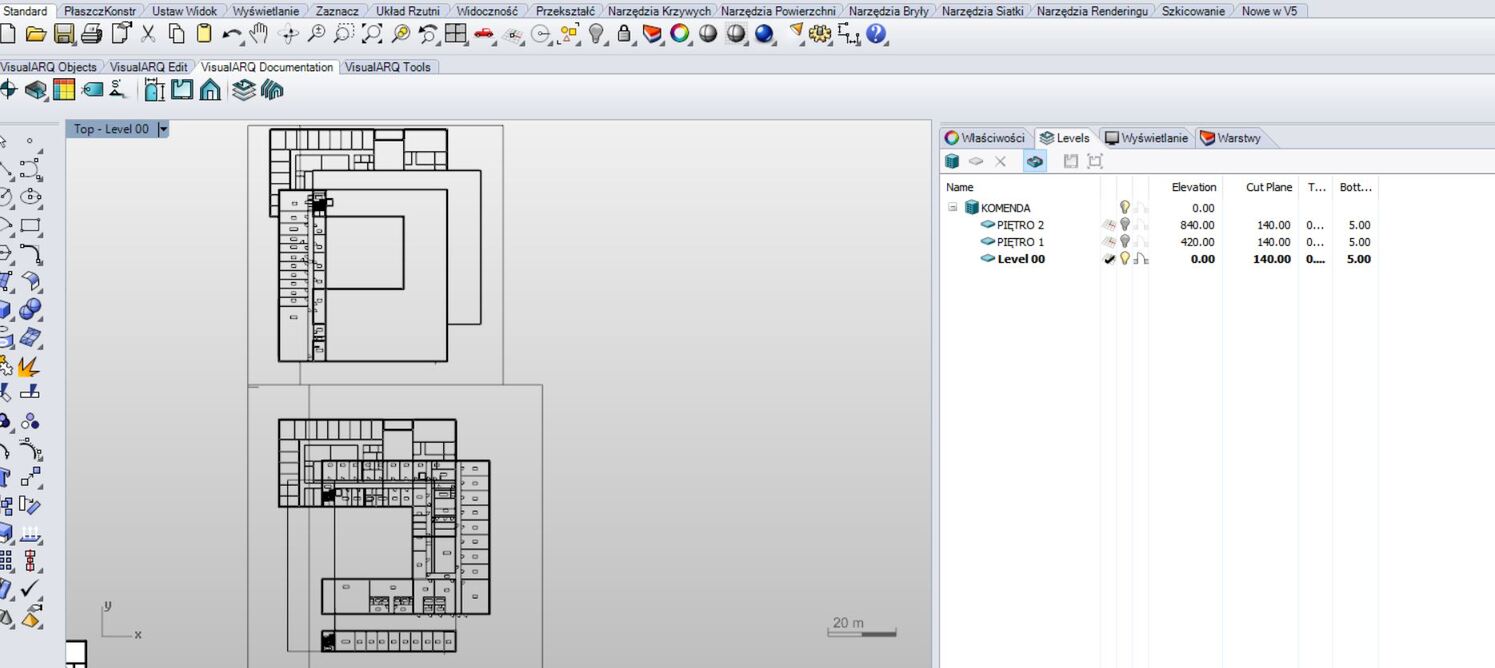The height and width of the screenshot is (668, 1495).
Task: Toggle lightbulb visibility for PIĘTRO 1
Action: (x=1124, y=241)
